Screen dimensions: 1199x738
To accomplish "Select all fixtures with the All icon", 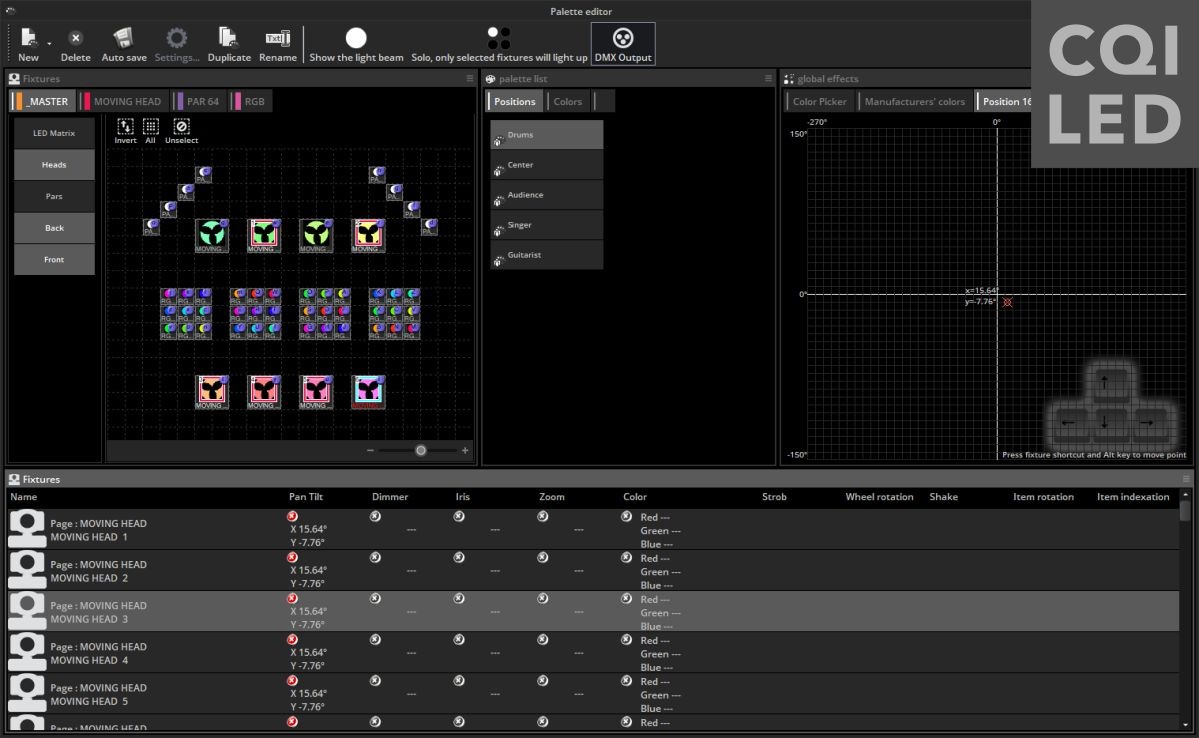I will coord(151,127).
